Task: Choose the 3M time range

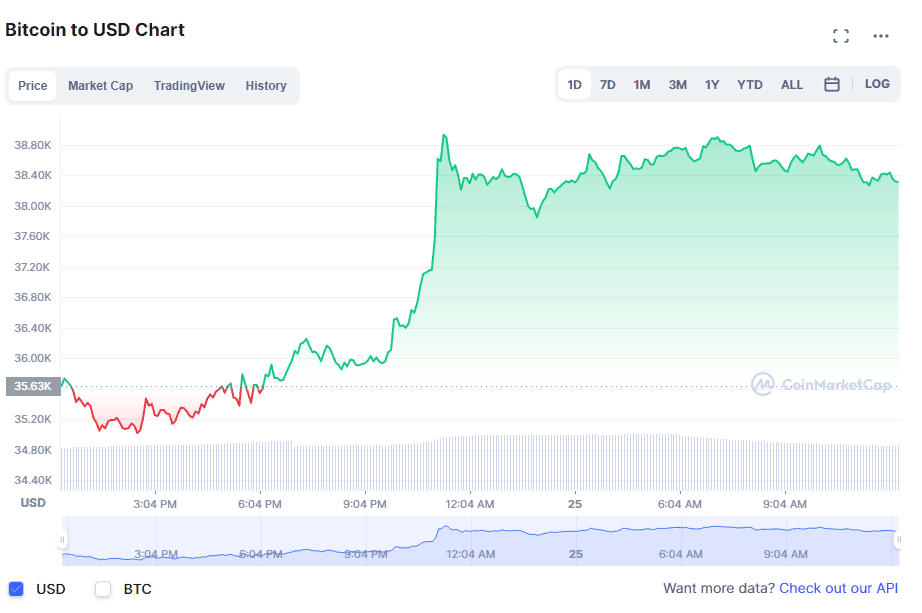Action: [678, 85]
